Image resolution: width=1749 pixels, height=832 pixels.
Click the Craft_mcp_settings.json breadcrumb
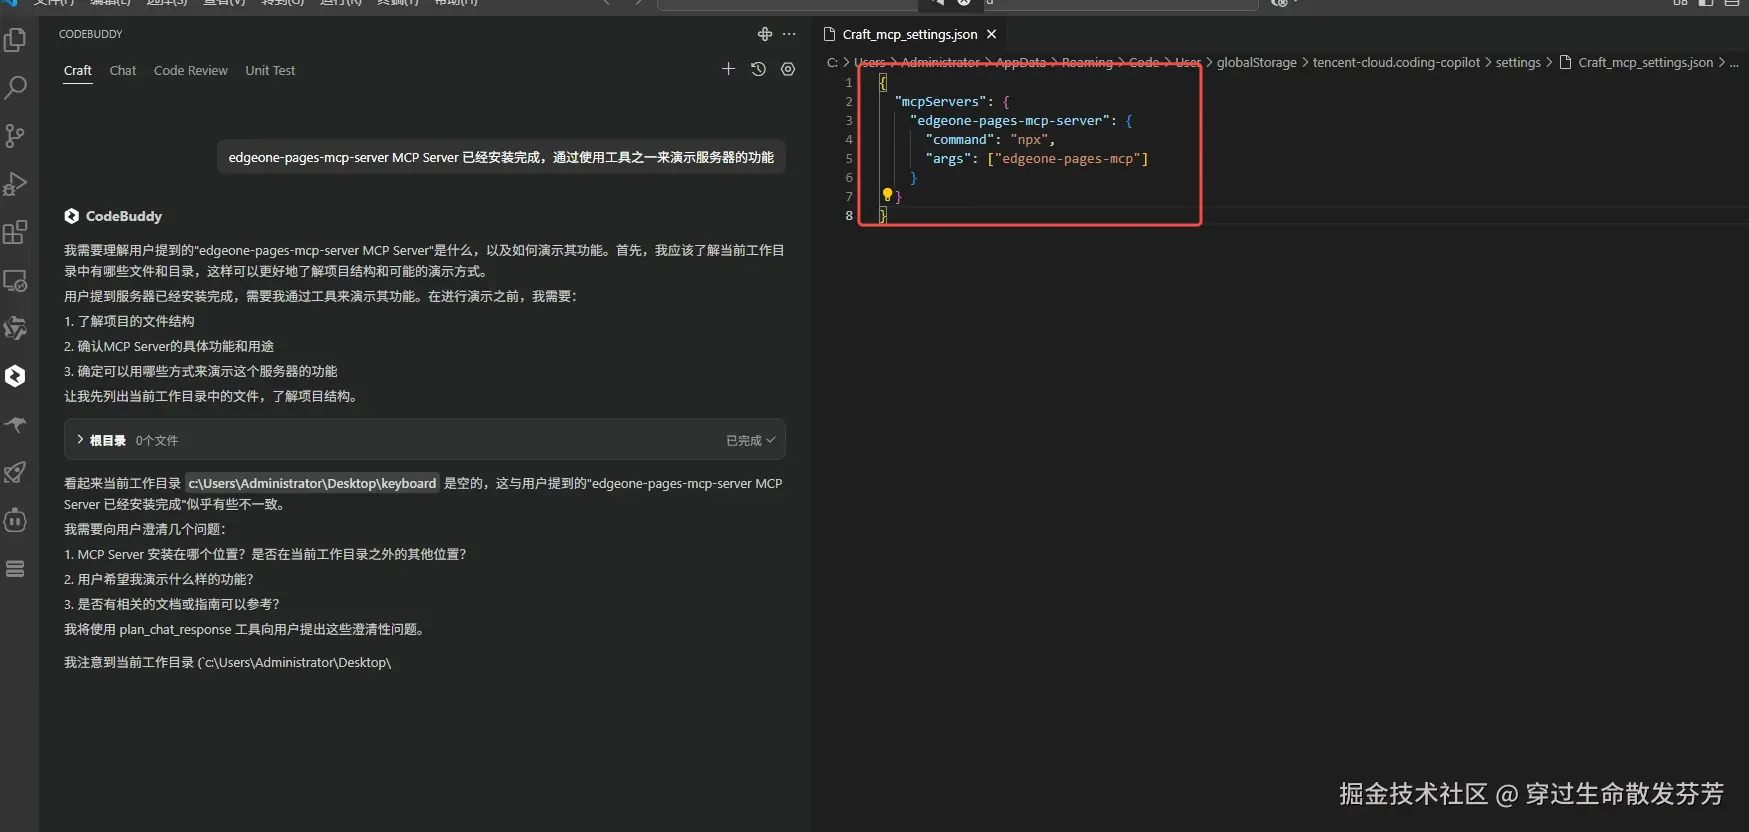tap(1645, 62)
